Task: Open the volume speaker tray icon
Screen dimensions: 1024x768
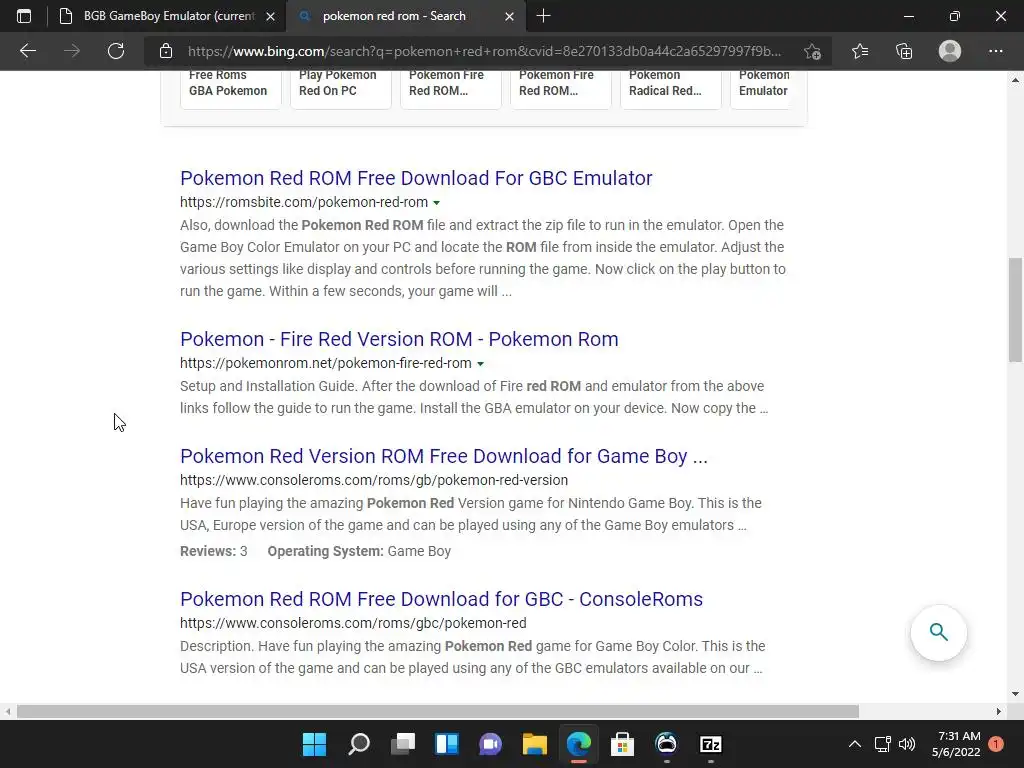Action: 907,744
